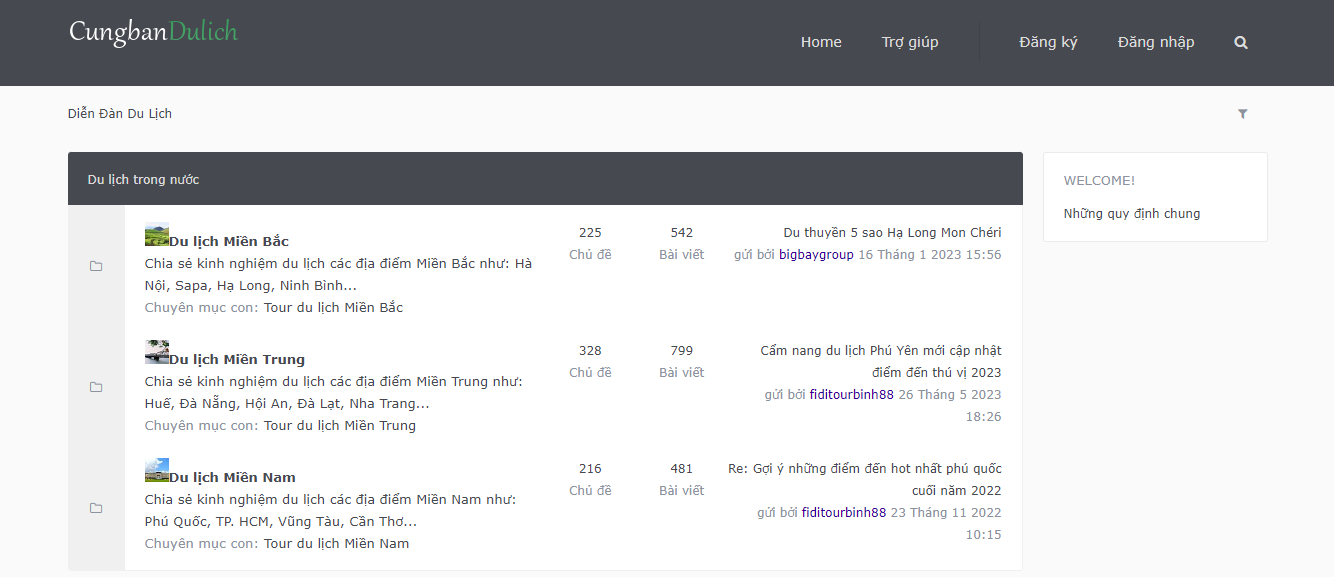Visit fiditourbinh88 profile dated 26 Tháng 5 2023
This screenshot has width=1334, height=577.
tap(852, 395)
